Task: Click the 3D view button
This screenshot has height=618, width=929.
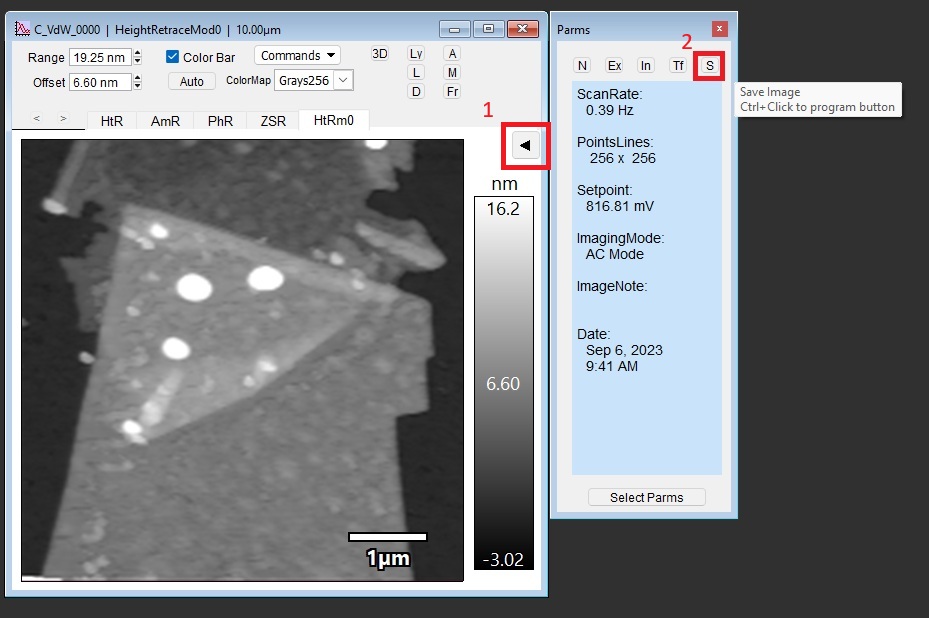Action: tap(380, 54)
